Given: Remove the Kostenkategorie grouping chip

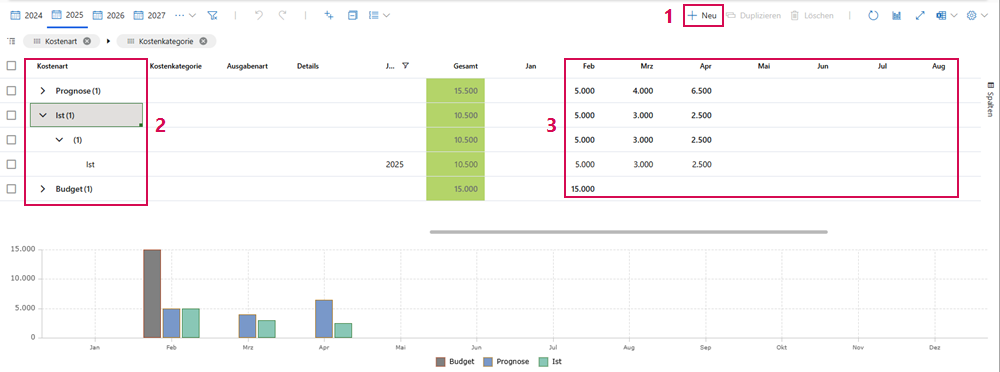Looking at the screenshot, I should 203,41.
